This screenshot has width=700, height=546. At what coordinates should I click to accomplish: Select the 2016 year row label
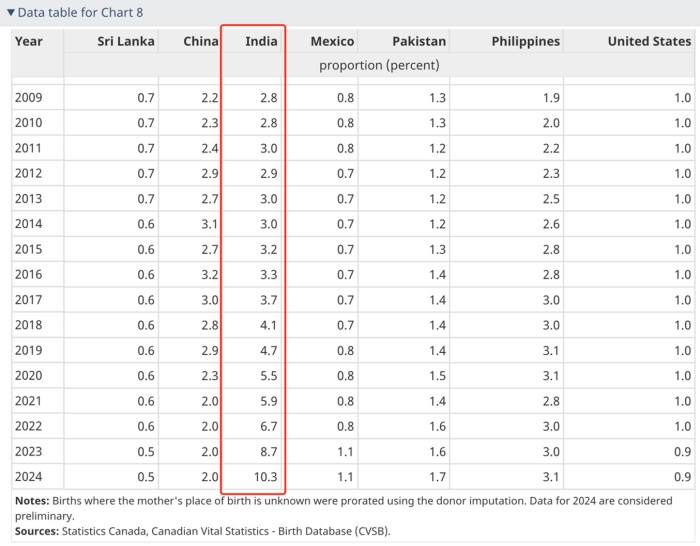(29, 275)
